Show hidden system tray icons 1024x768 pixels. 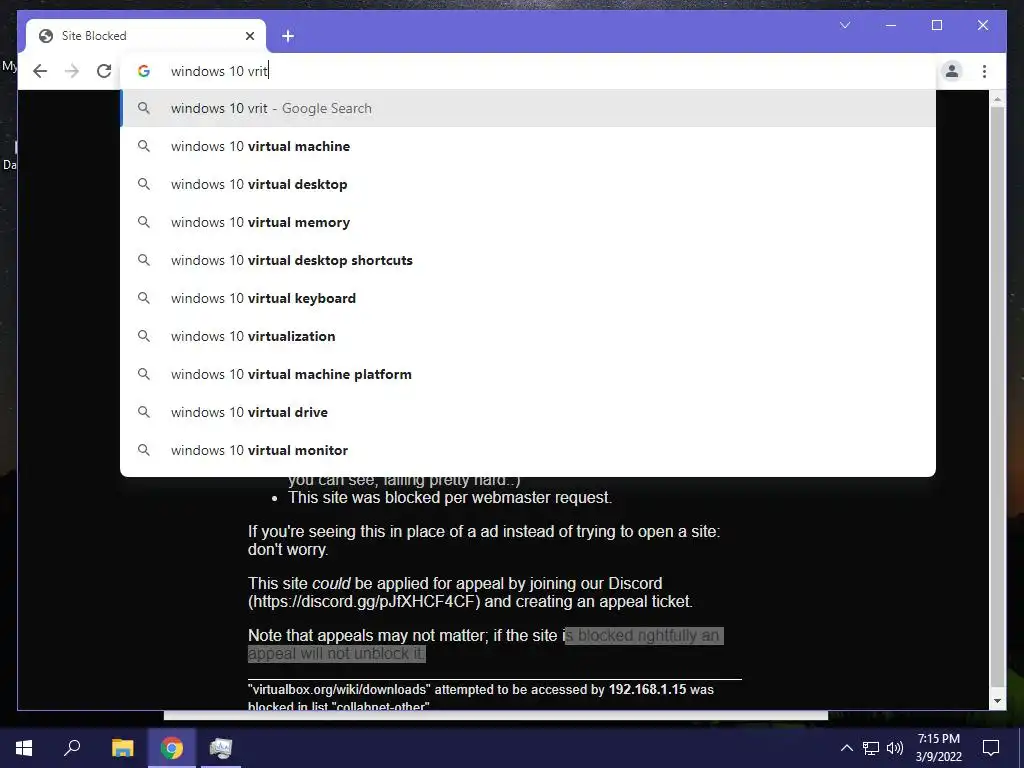coord(846,748)
